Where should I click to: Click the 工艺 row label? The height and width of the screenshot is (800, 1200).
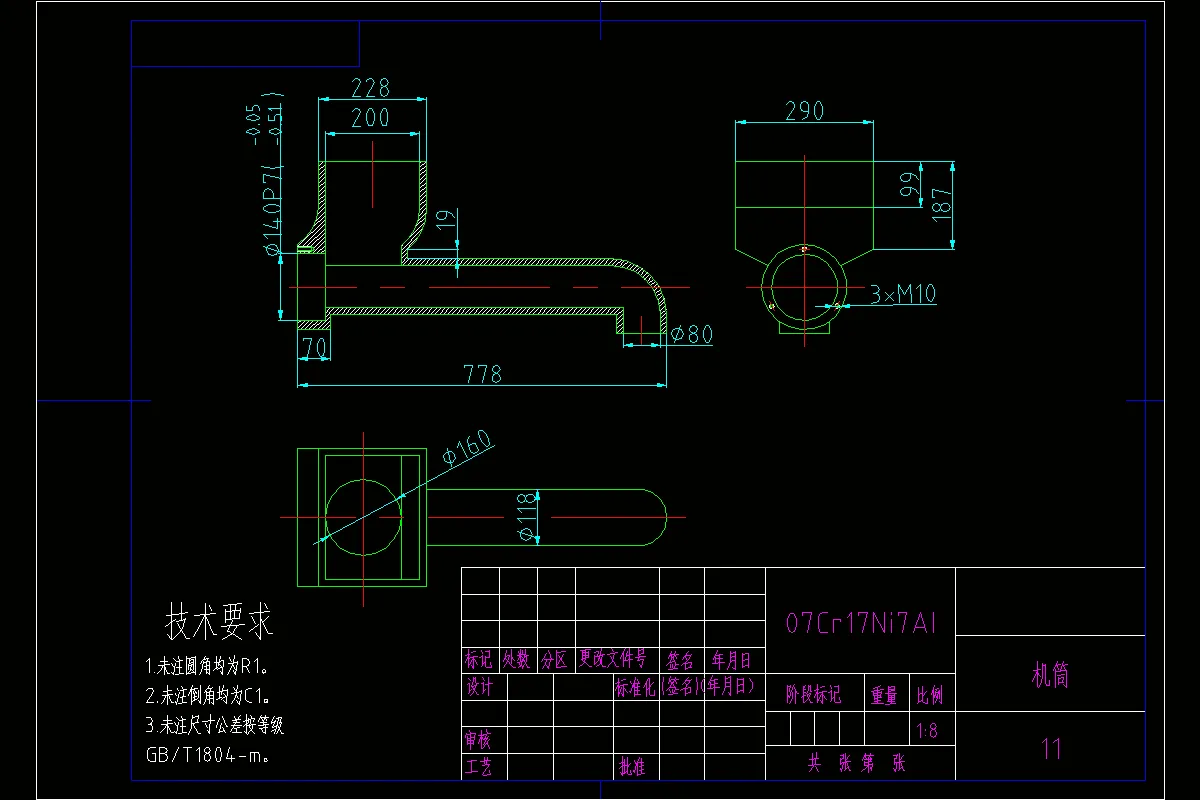click(x=479, y=767)
